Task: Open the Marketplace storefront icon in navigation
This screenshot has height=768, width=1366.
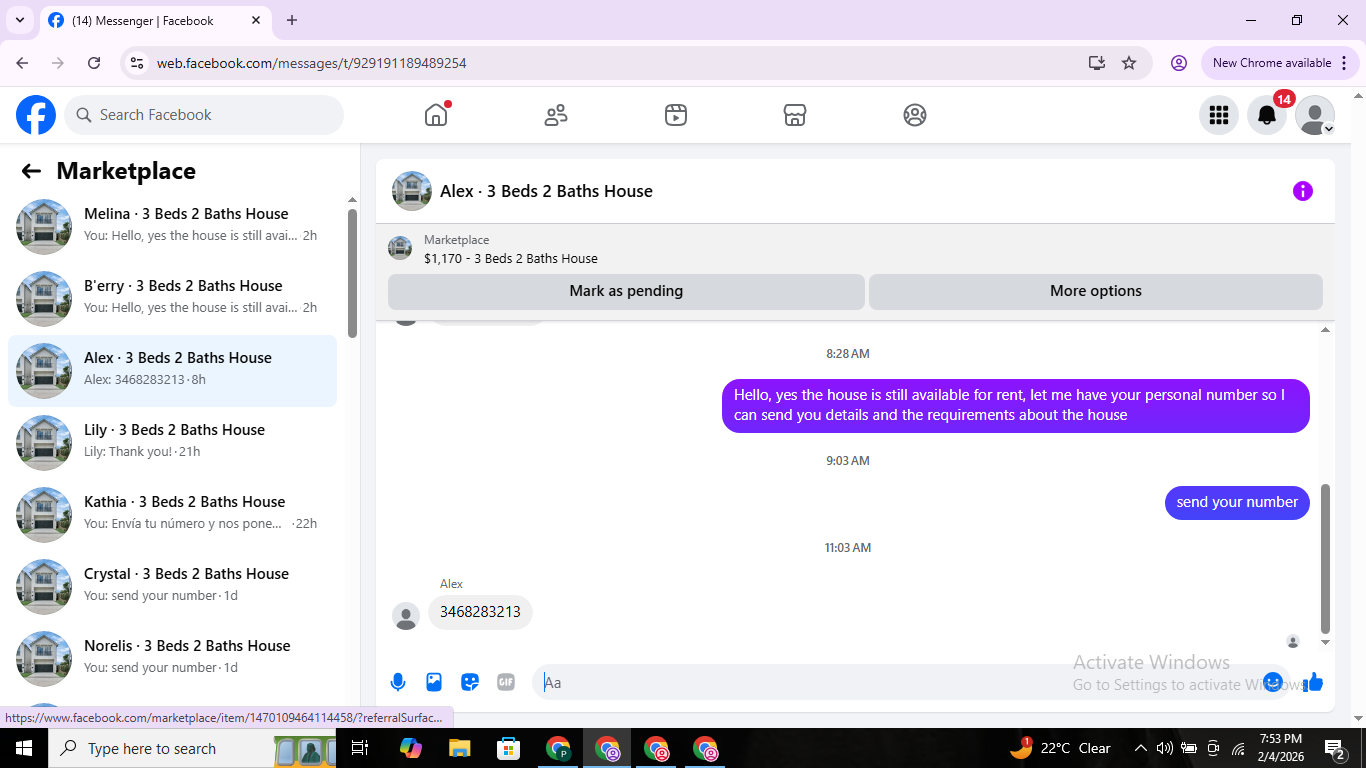Action: click(x=795, y=115)
